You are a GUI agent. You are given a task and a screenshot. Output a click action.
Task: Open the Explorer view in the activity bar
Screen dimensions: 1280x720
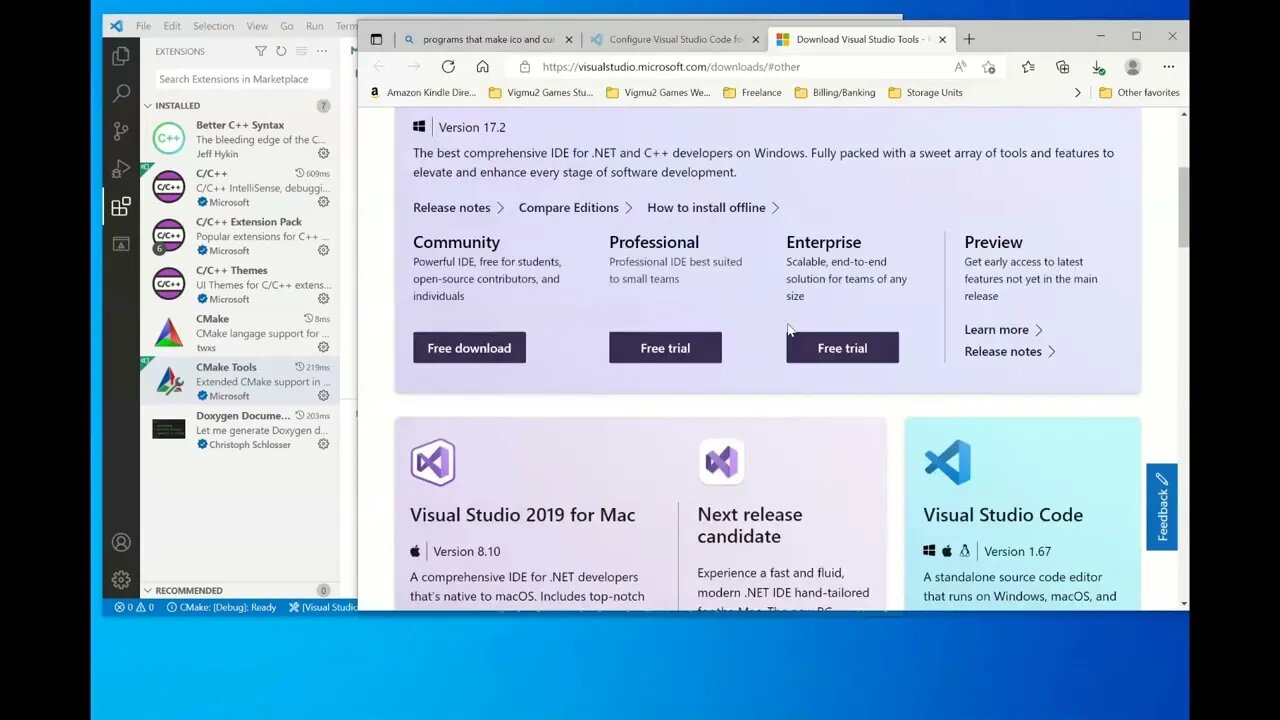121,56
